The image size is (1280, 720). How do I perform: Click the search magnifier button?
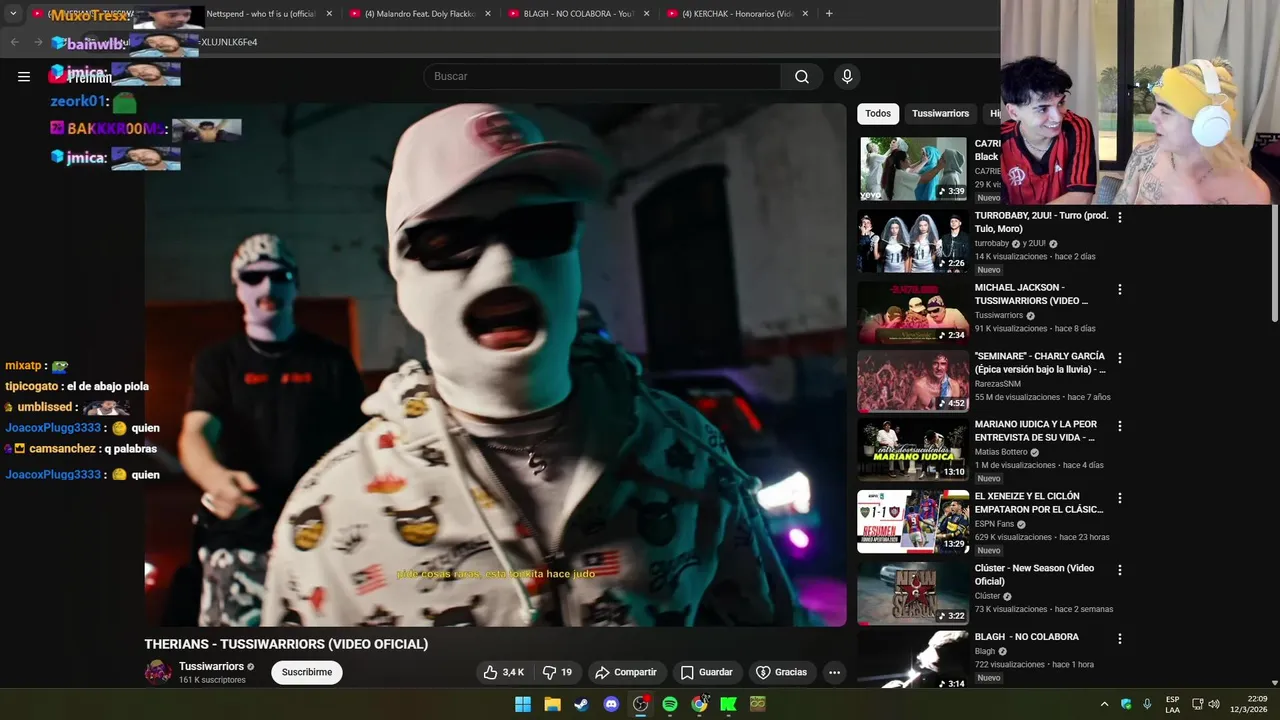(x=802, y=77)
